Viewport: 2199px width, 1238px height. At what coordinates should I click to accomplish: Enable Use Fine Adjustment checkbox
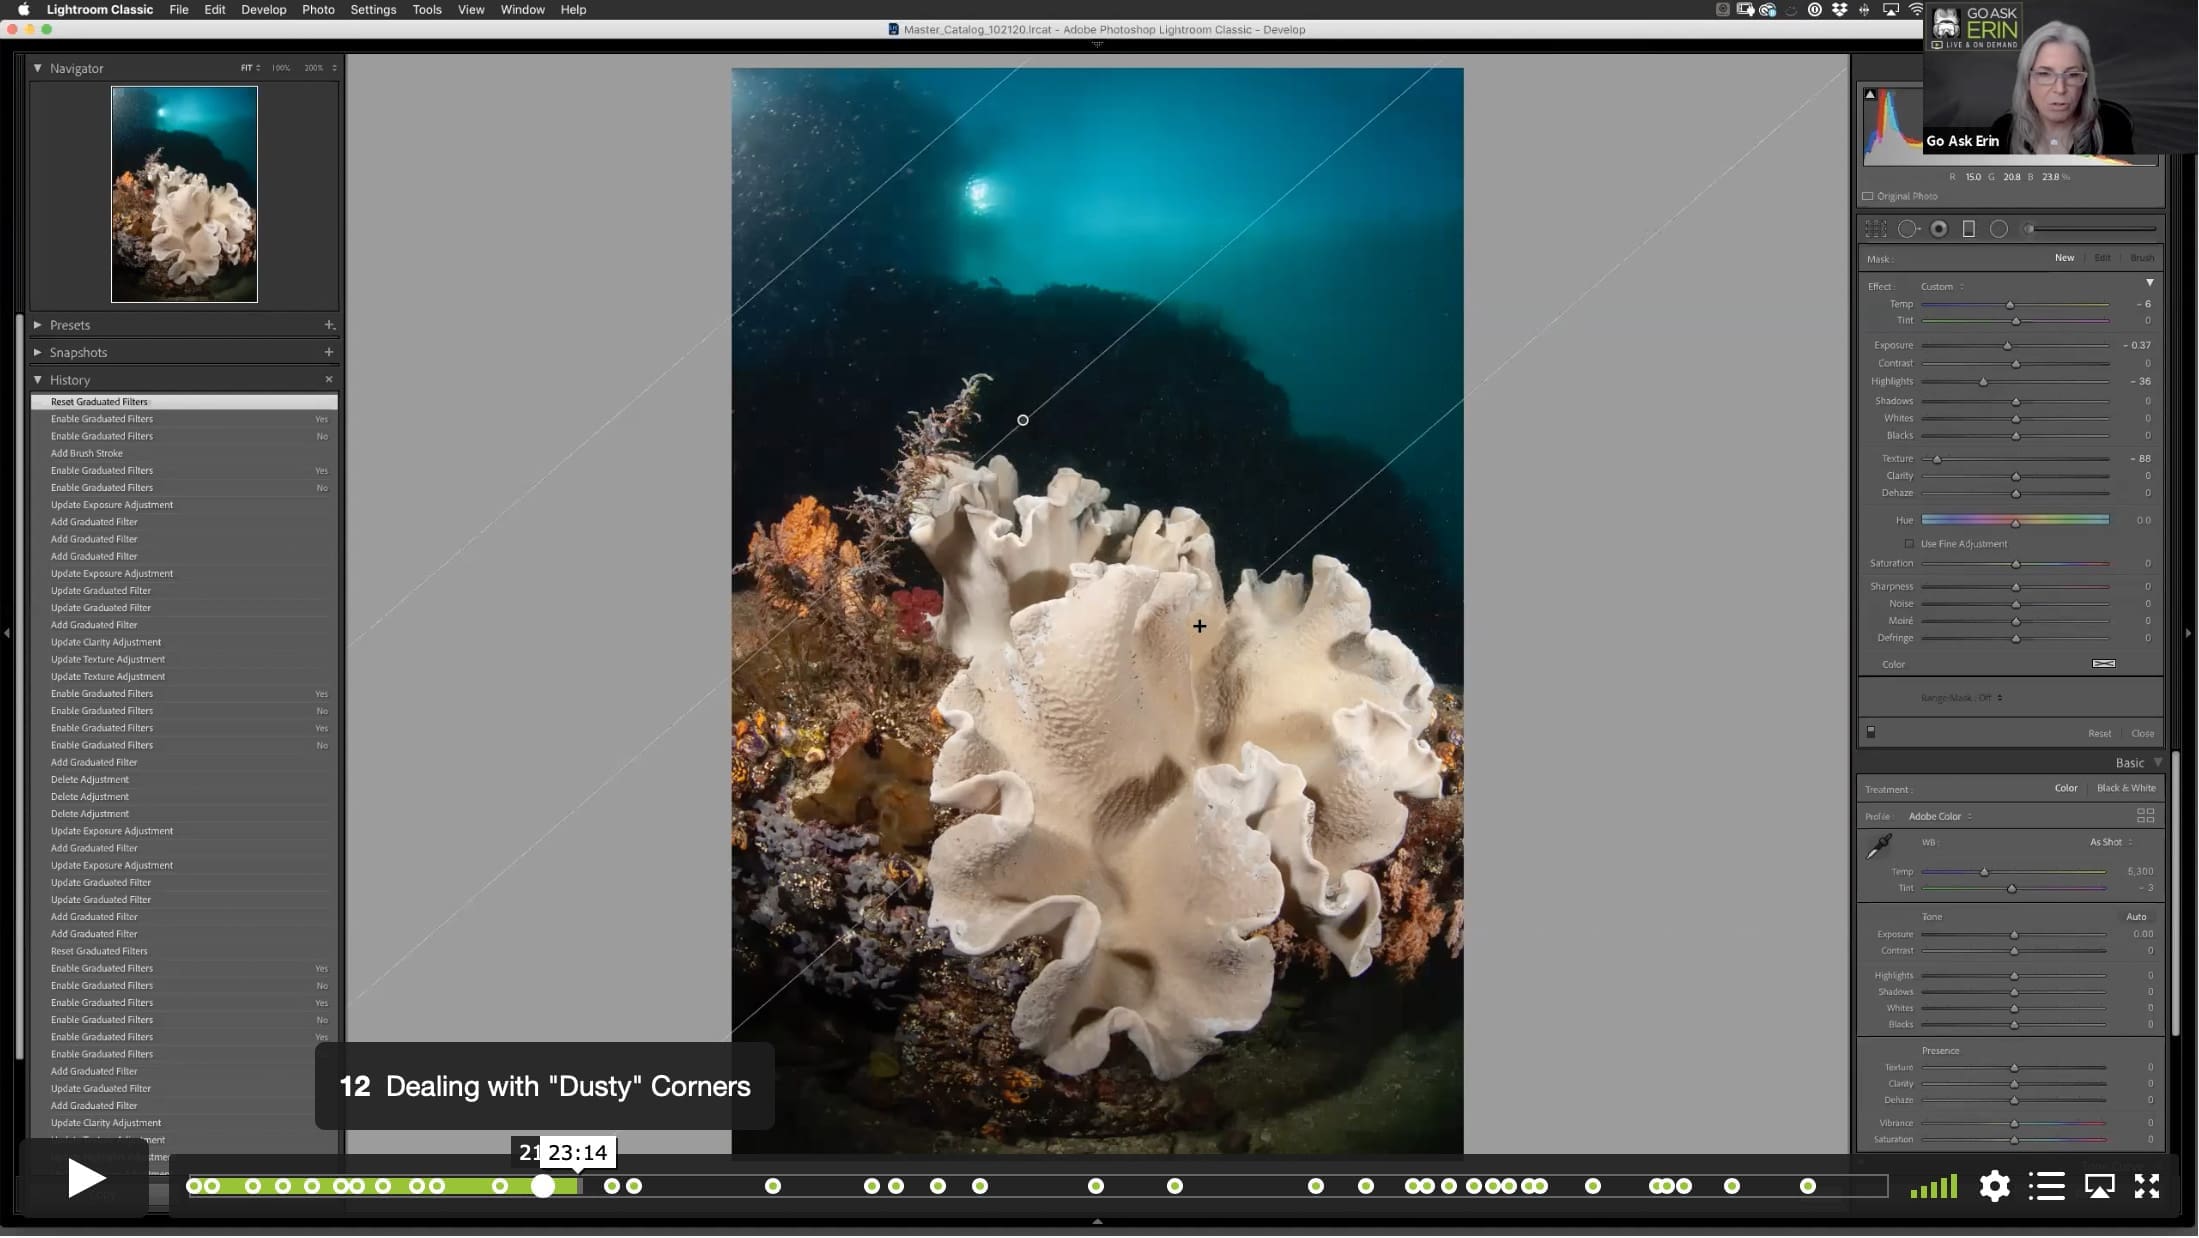1909,544
